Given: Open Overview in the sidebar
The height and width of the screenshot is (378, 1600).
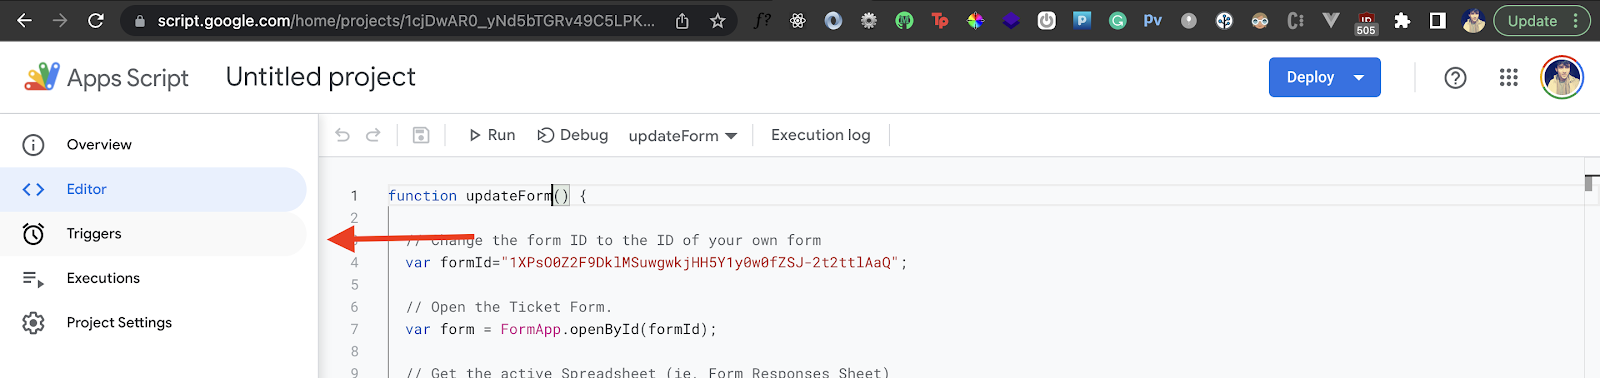Looking at the screenshot, I should pos(153,145).
